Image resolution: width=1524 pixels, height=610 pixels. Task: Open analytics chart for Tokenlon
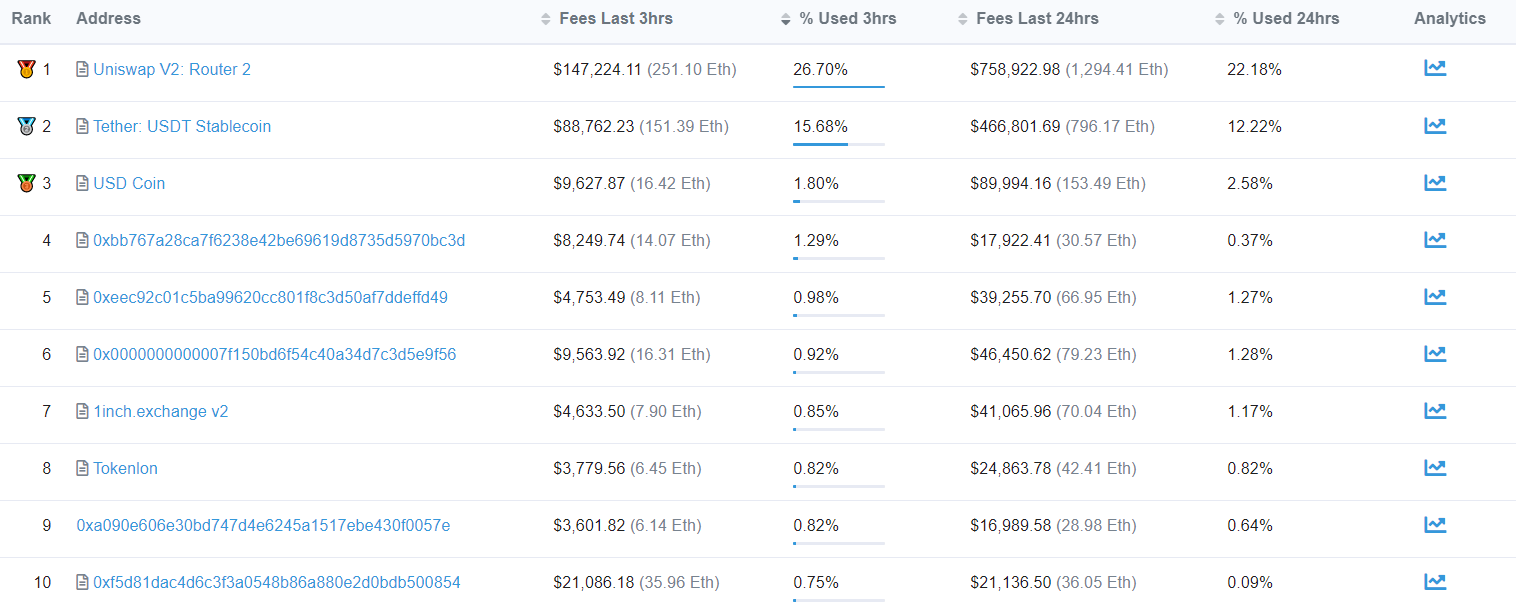pyautogui.click(x=1435, y=467)
